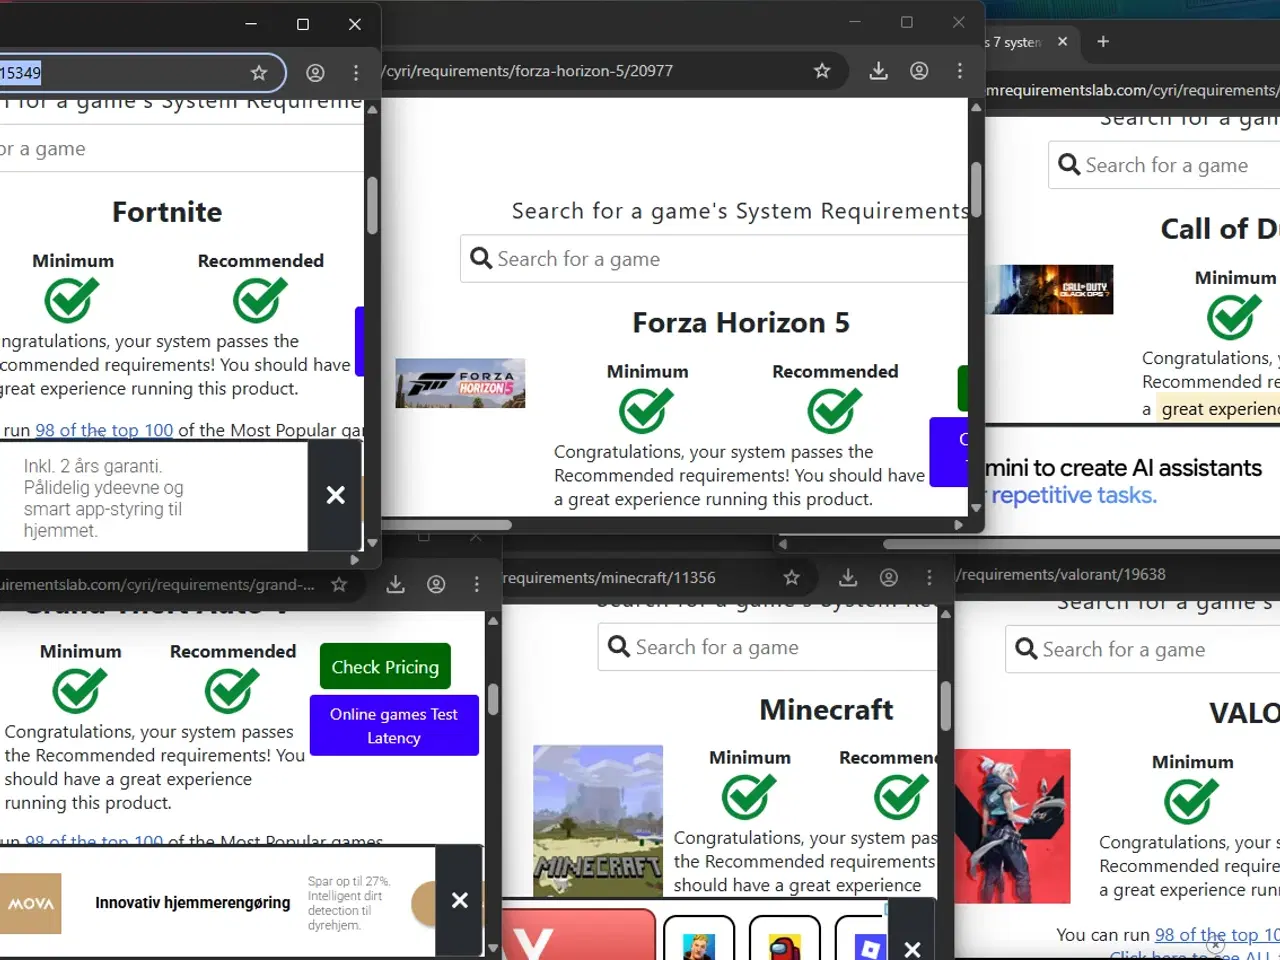Image resolution: width=1280 pixels, height=960 pixels.
Task: Click the Among Us game icon
Action: click(785, 944)
